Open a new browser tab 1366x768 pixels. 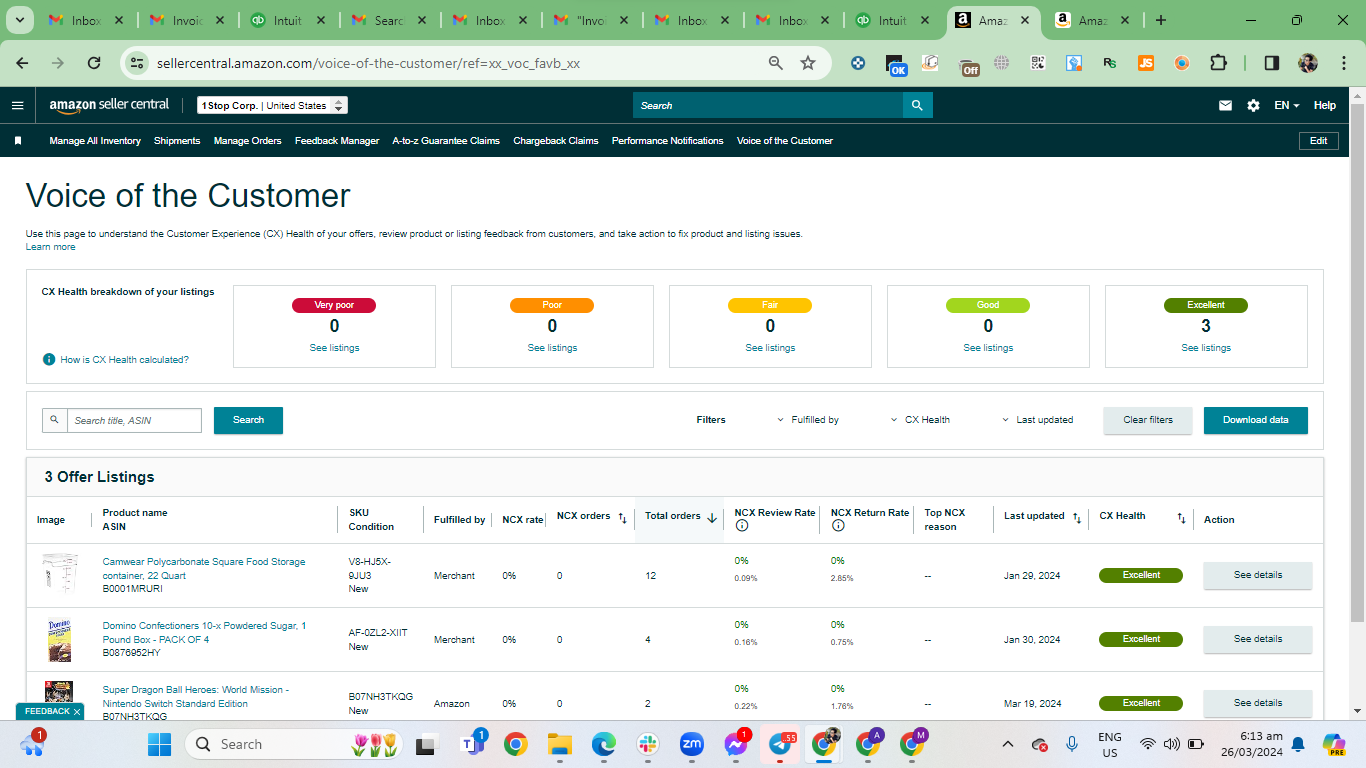pos(1160,20)
